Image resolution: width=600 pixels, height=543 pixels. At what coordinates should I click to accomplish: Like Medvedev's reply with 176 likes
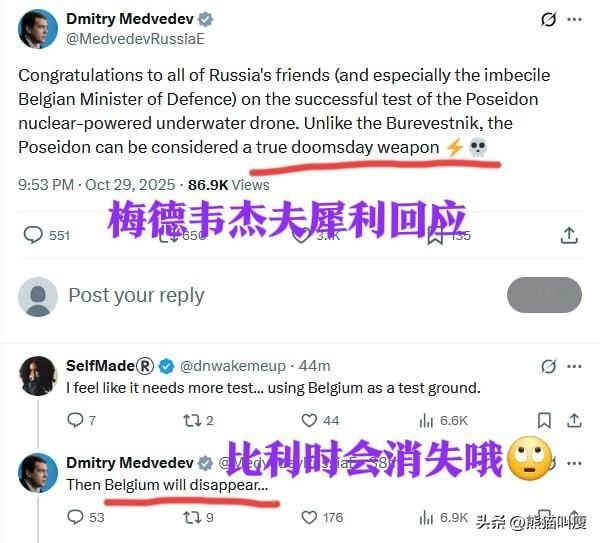tap(309, 517)
